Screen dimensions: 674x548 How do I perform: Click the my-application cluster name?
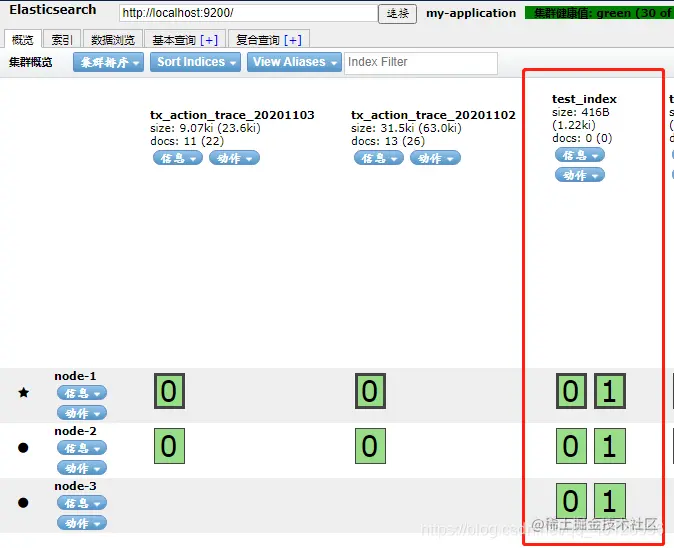coord(471,13)
